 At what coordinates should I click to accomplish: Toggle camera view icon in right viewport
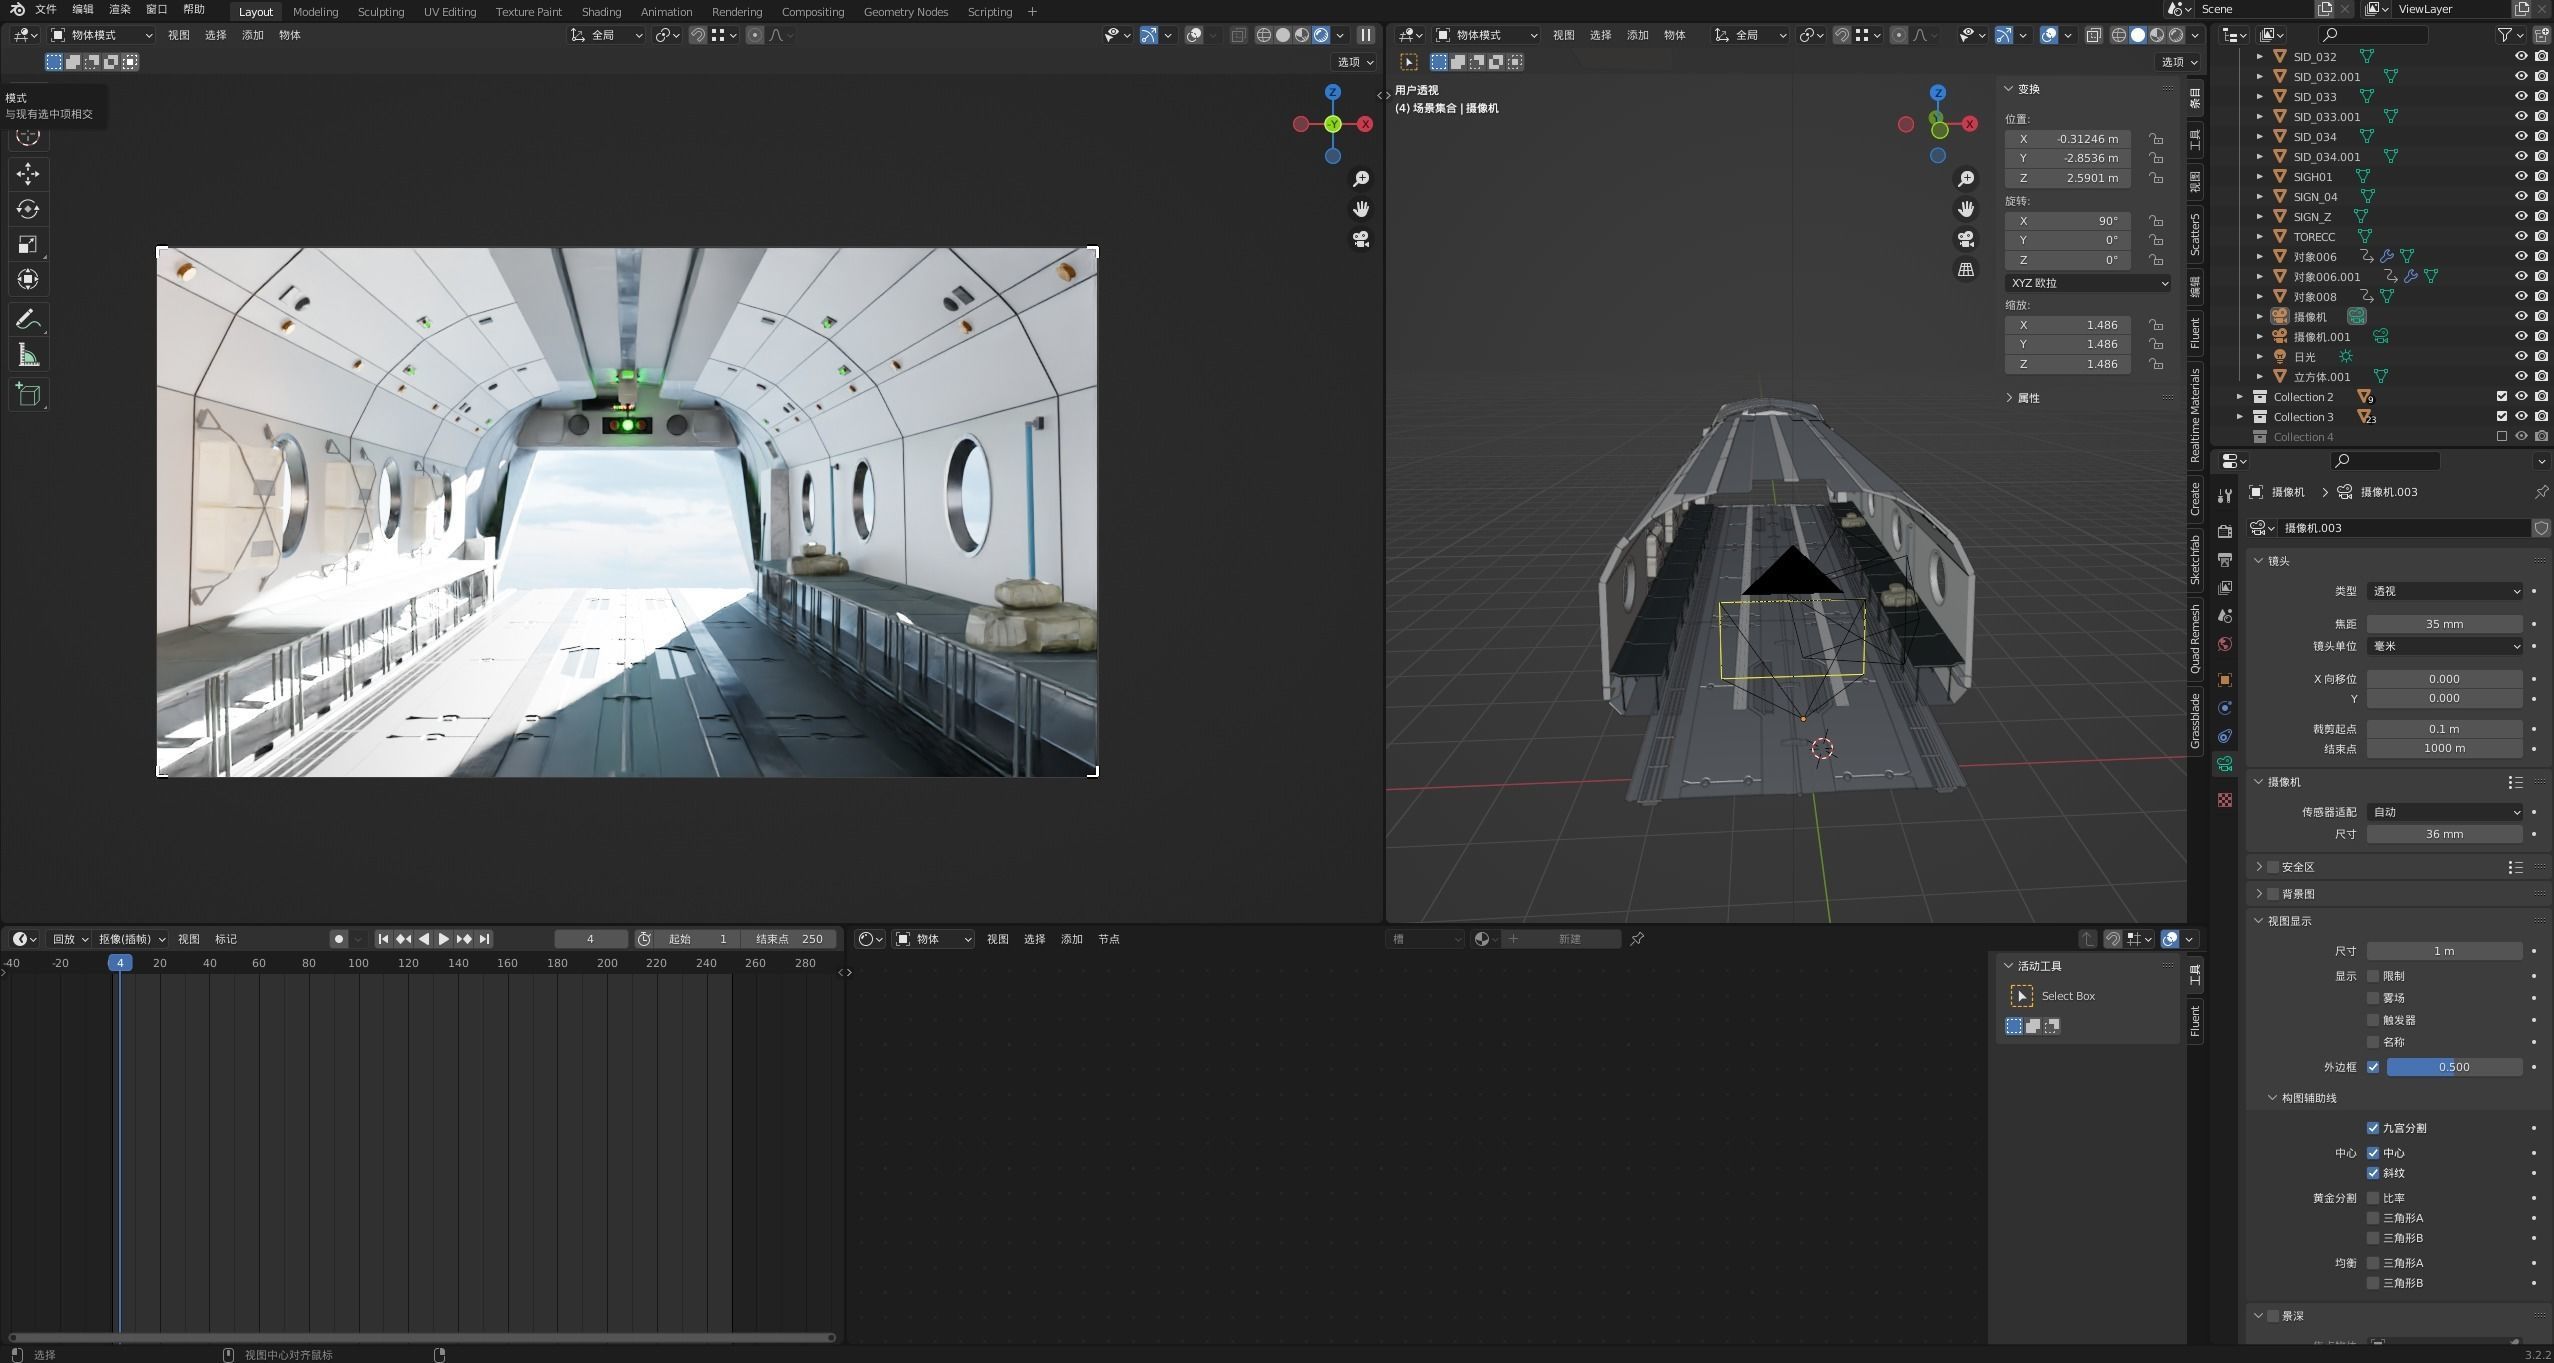(x=1966, y=239)
